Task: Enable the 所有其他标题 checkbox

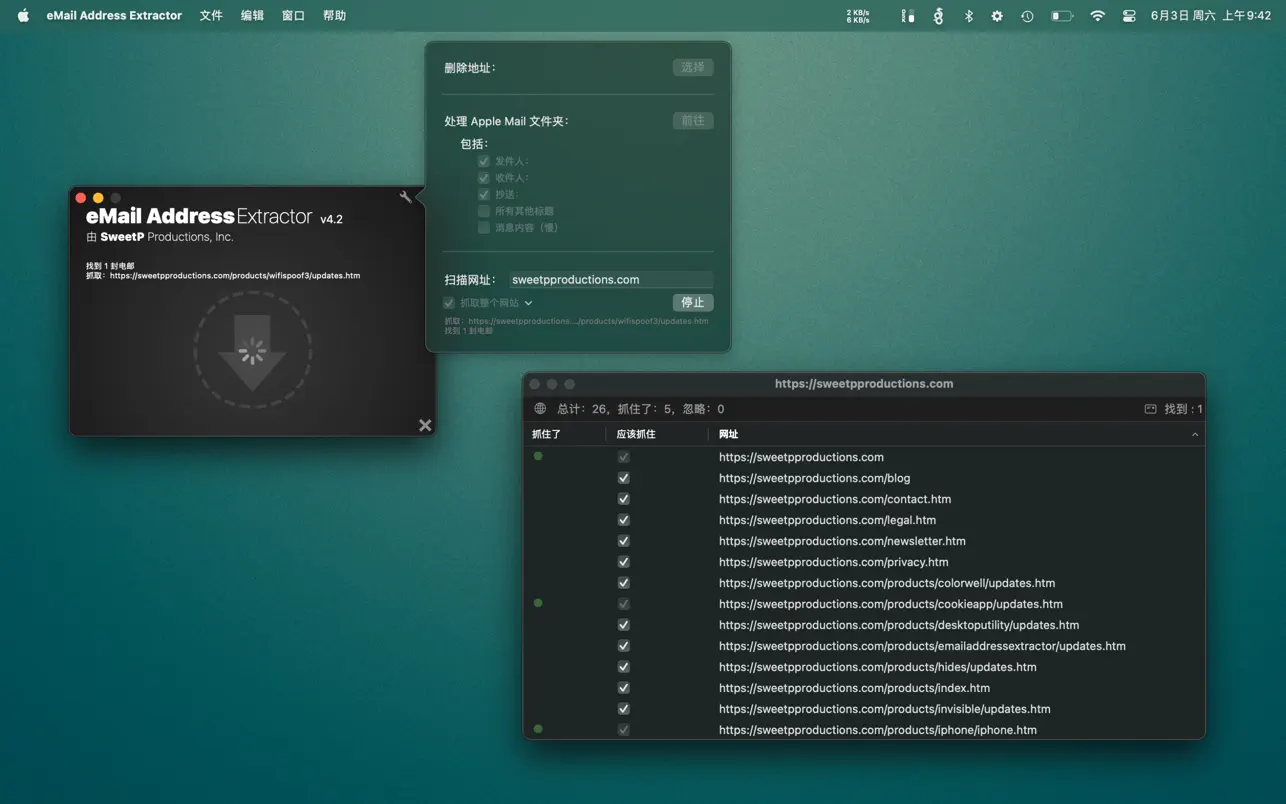Action: pos(484,211)
